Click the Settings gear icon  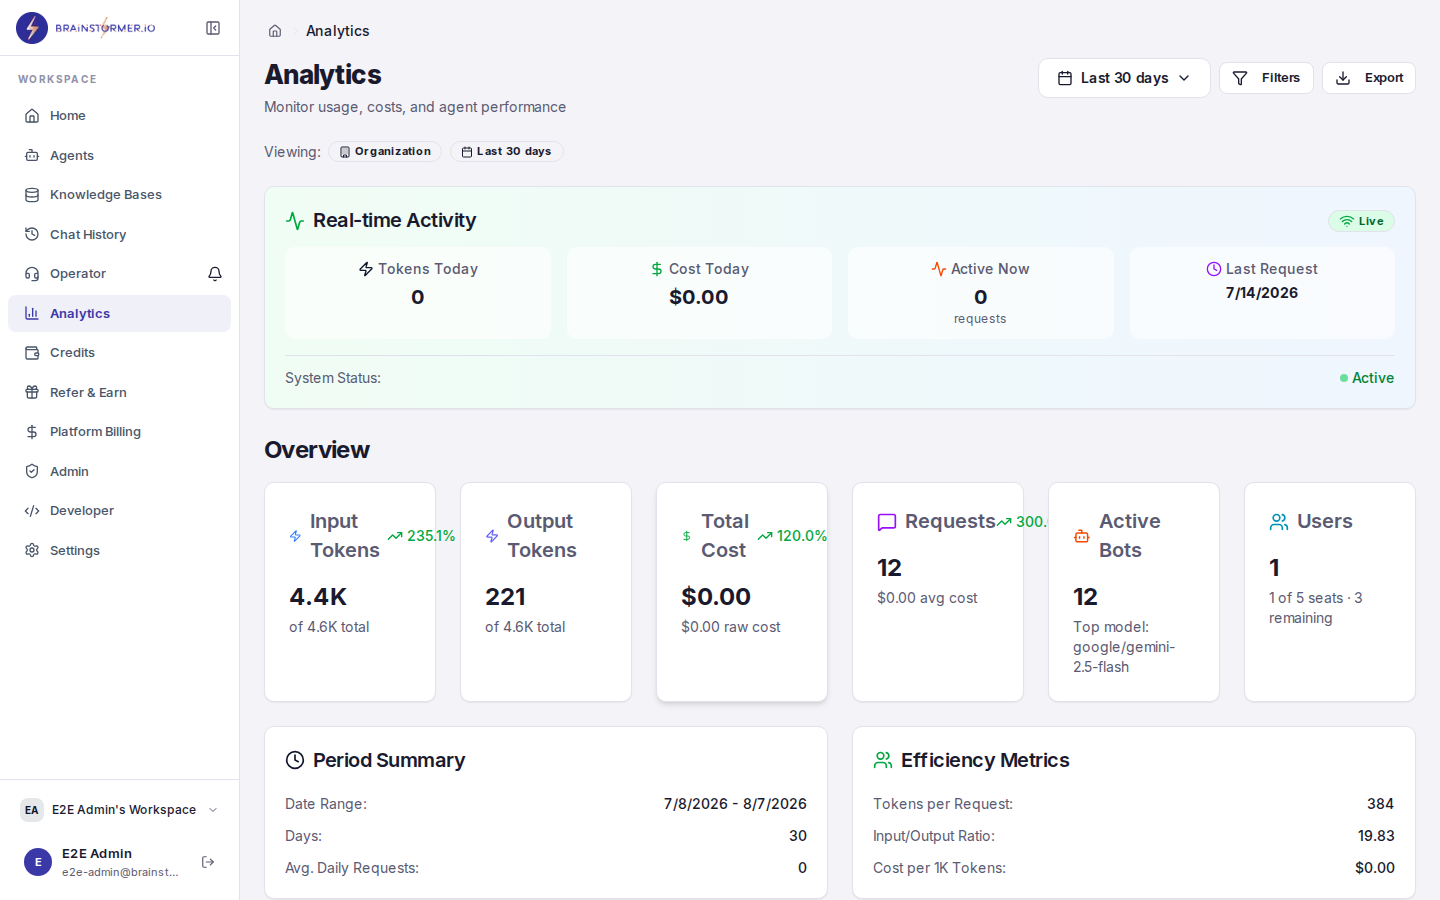pyautogui.click(x=32, y=550)
